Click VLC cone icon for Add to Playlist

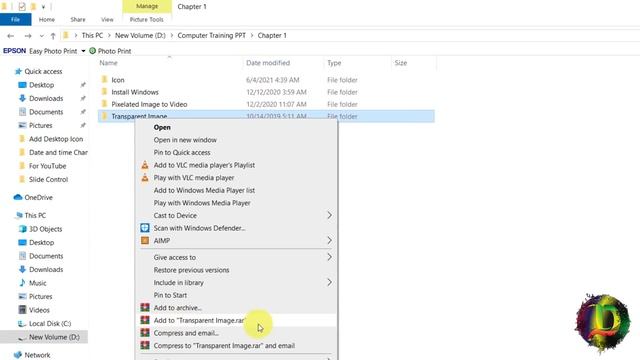145,165
